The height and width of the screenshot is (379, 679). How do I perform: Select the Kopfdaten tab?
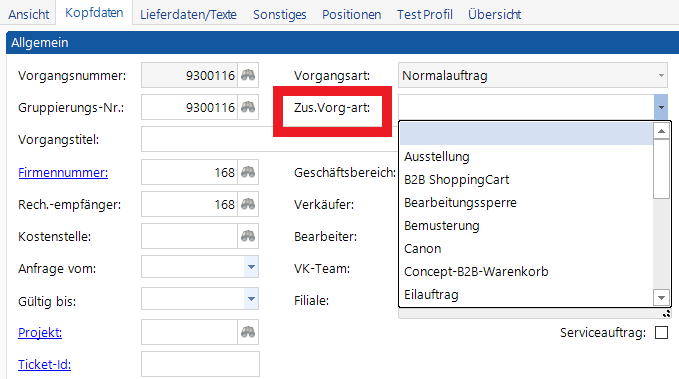coord(94,13)
